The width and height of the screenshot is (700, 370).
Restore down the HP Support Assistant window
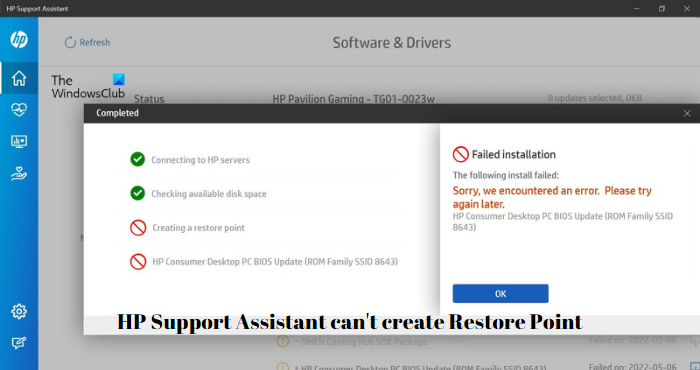[662, 8]
